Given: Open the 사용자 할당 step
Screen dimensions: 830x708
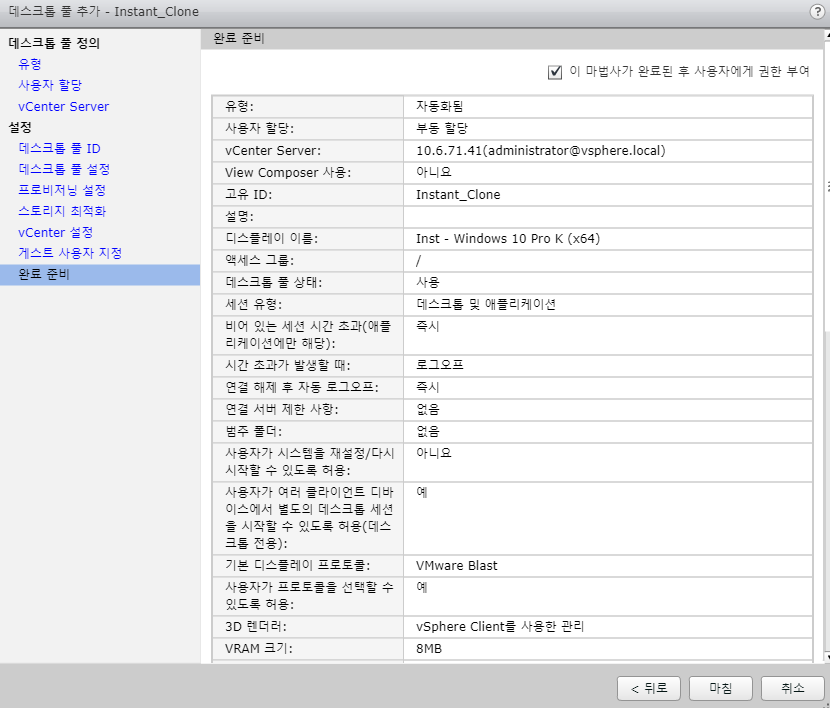Looking at the screenshot, I should pyautogui.click(x=50, y=85).
